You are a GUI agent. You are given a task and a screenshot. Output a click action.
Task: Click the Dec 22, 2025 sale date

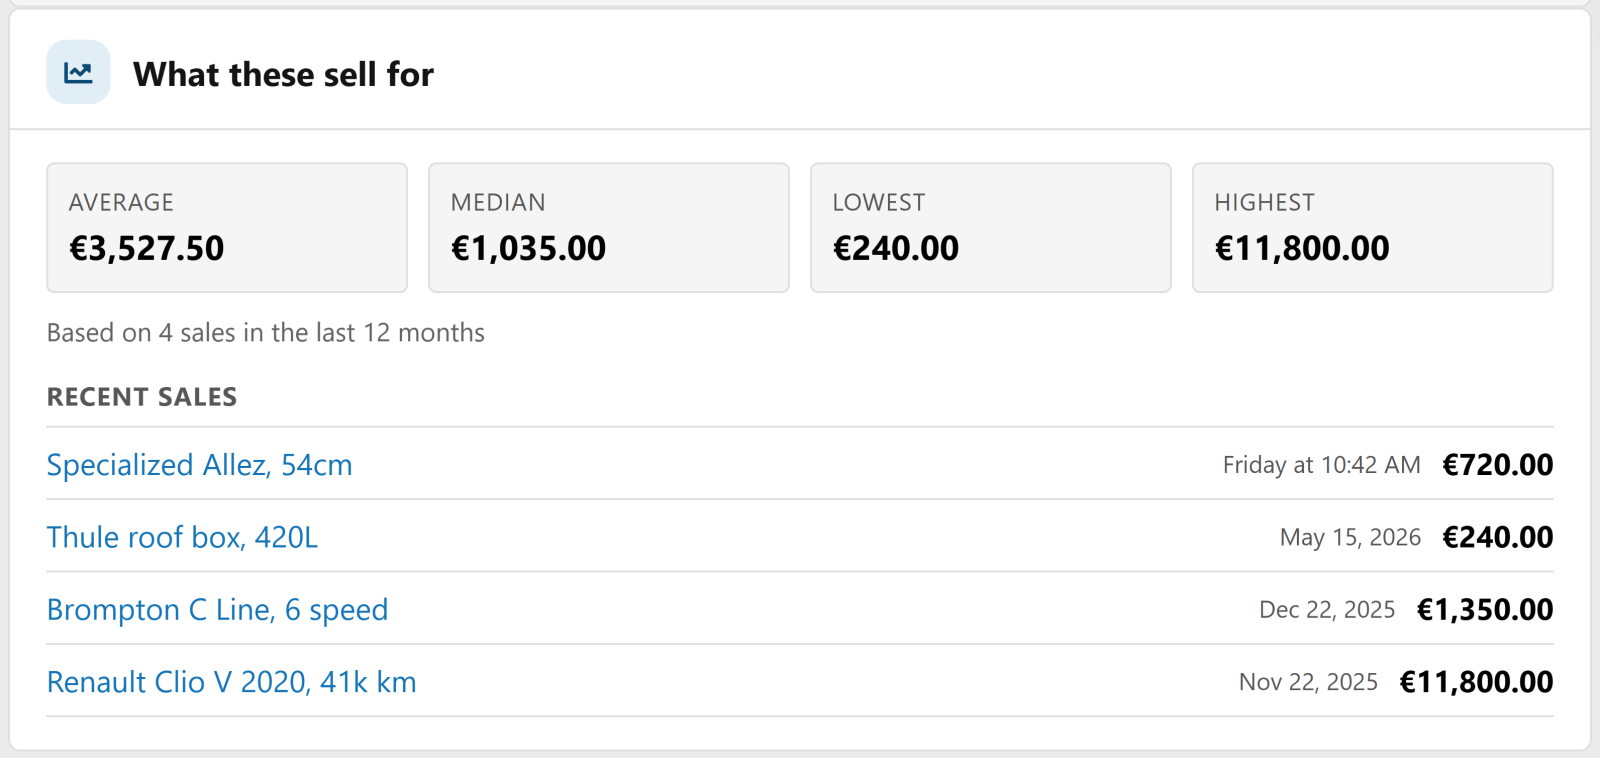[1327, 610]
